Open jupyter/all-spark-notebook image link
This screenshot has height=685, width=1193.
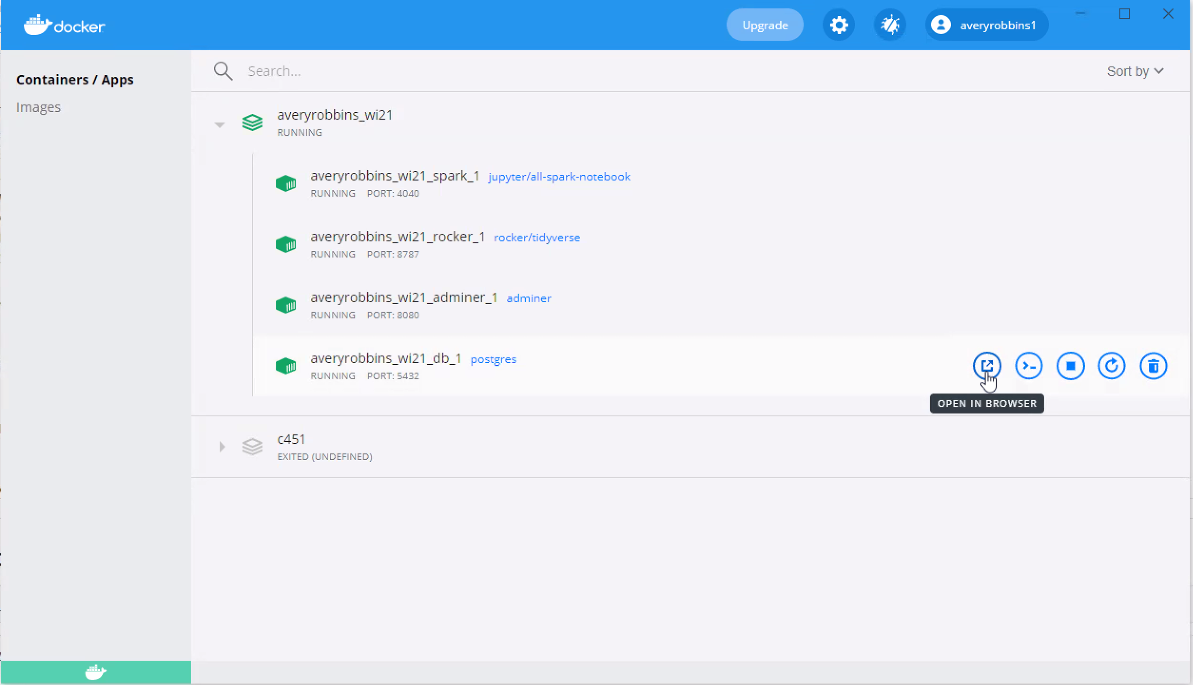point(559,177)
